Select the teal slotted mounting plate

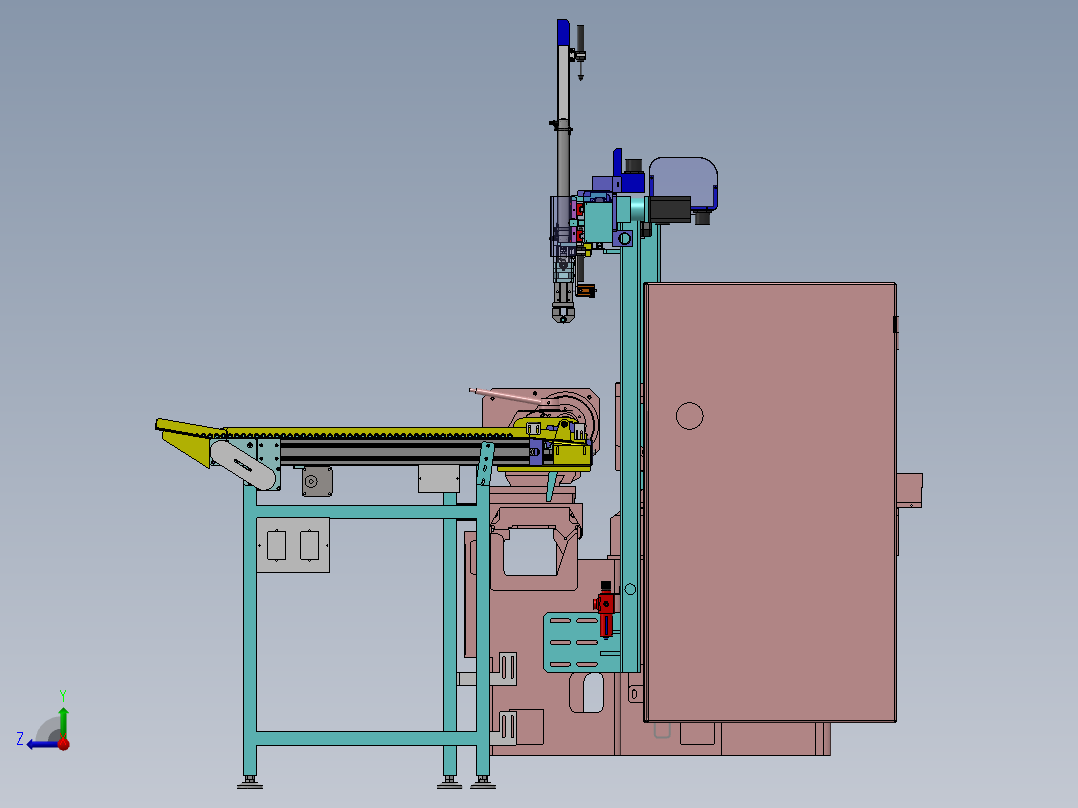pos(581,642)
